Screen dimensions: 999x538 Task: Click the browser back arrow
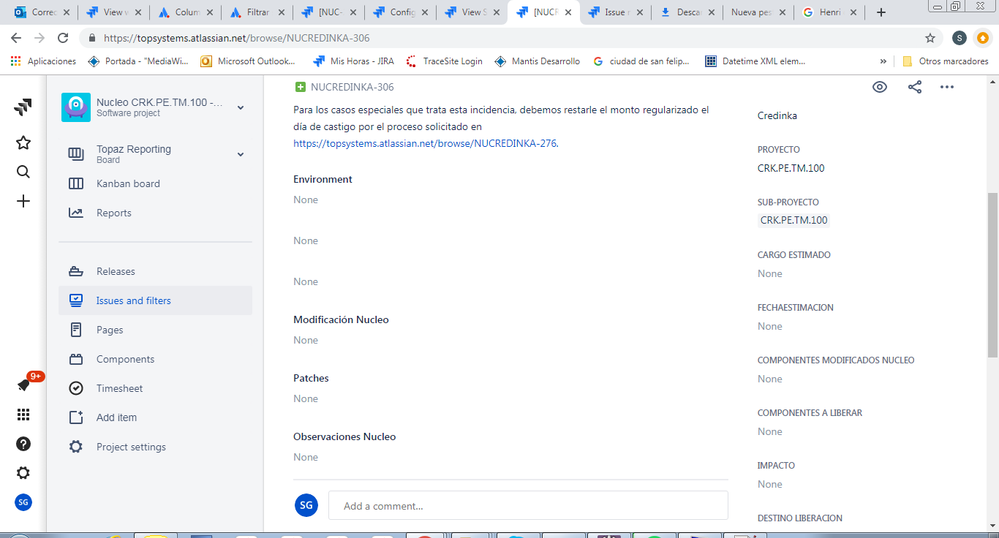pyautogui.click(x=16, y=38)
